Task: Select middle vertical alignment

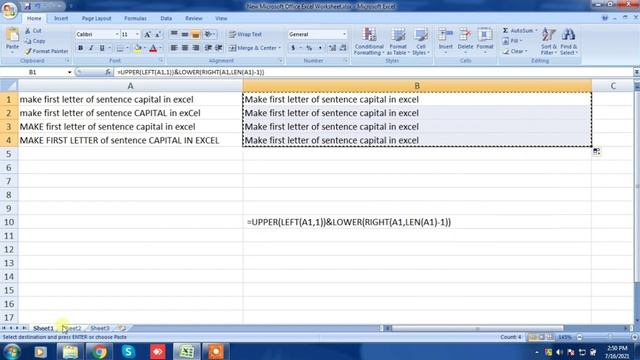Action: tap(185, 34)
